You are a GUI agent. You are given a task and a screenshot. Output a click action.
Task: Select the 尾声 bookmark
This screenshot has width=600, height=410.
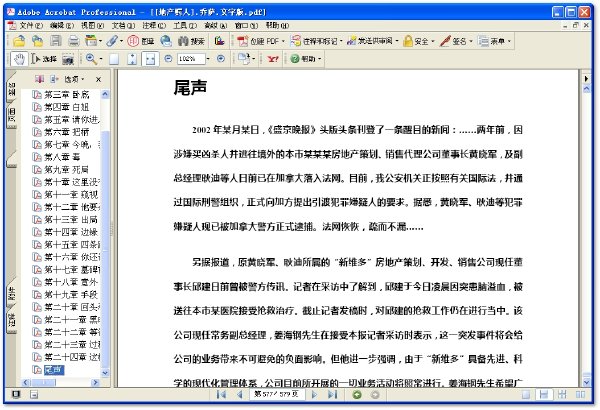point(54,370)
